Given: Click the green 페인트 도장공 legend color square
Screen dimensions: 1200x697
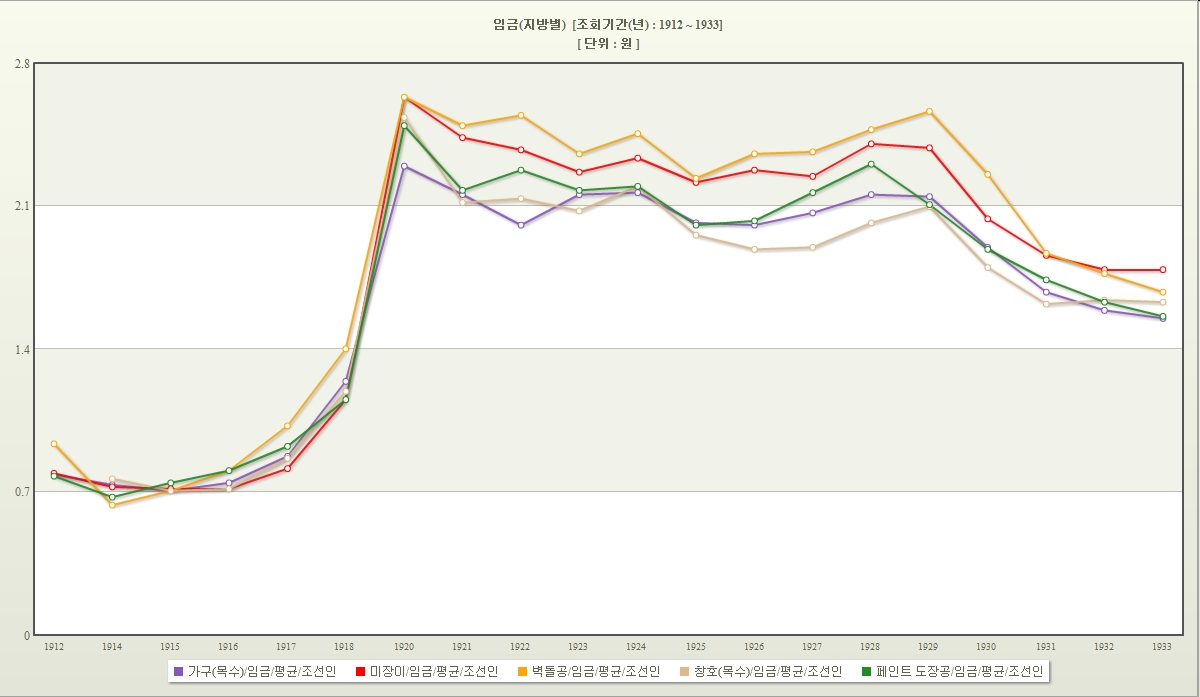Looking at the screenshot, I should click(x=866, y=671).
